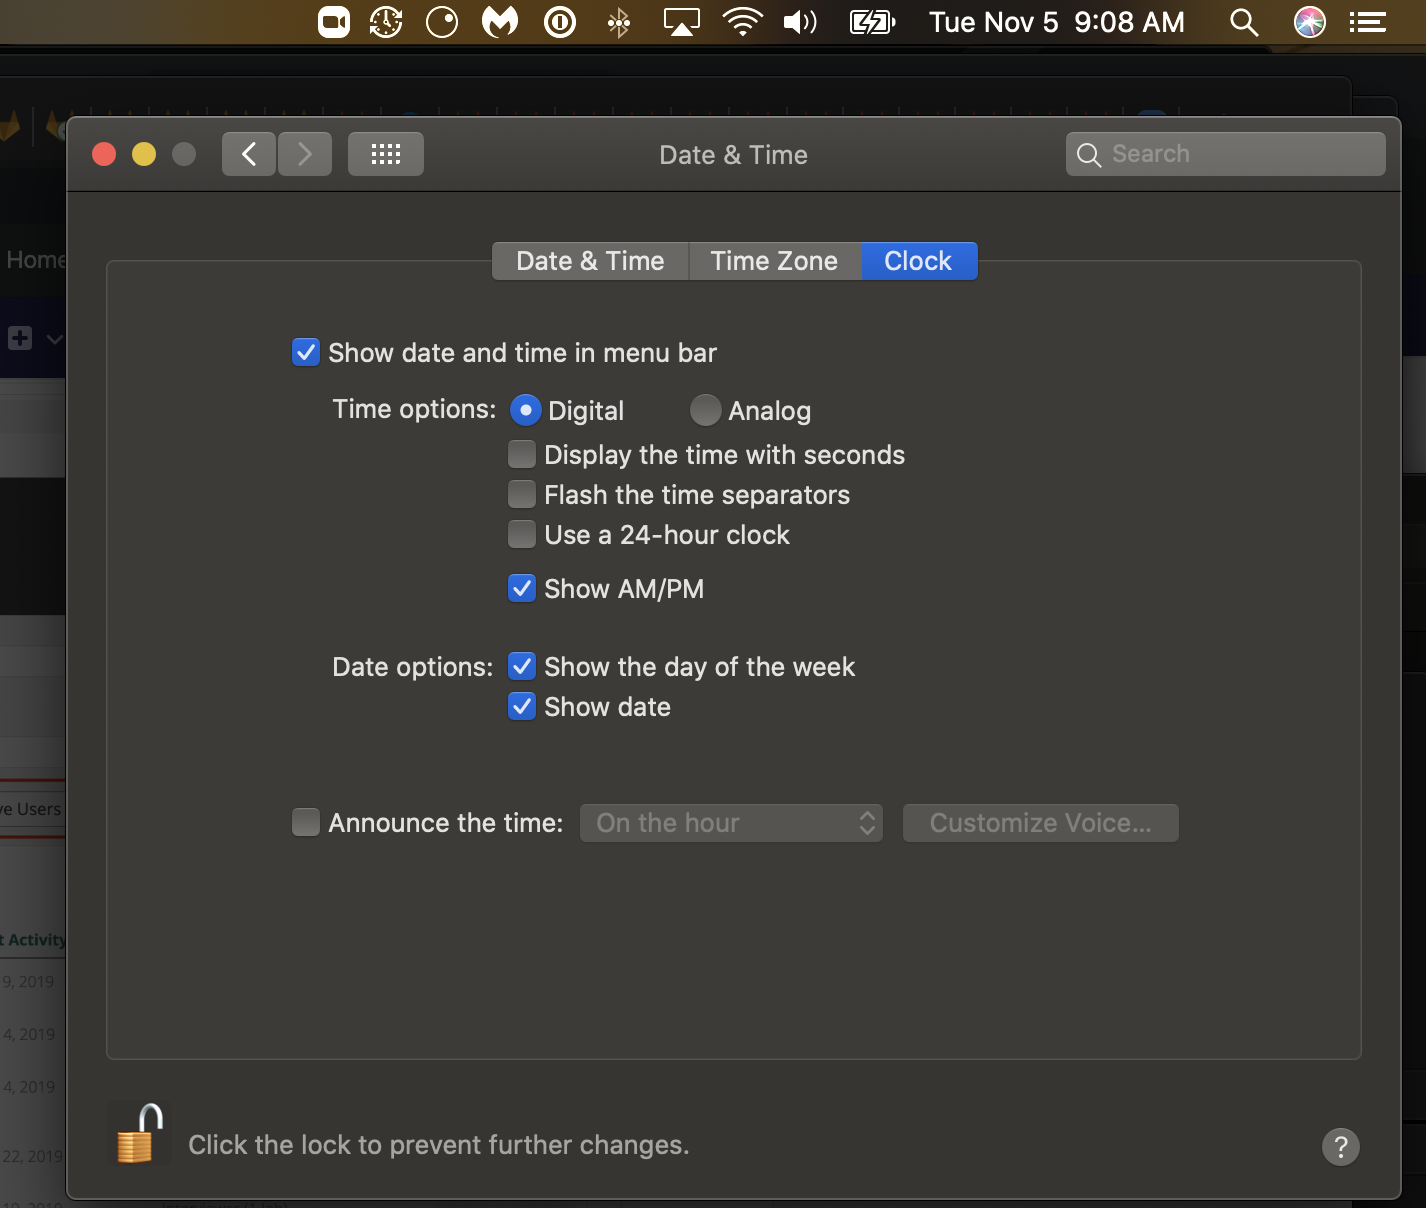The height and width of the screenshot is (1208, 1426).
Task: Switch to the Date & Time tab
Action: tap(590, 261)
